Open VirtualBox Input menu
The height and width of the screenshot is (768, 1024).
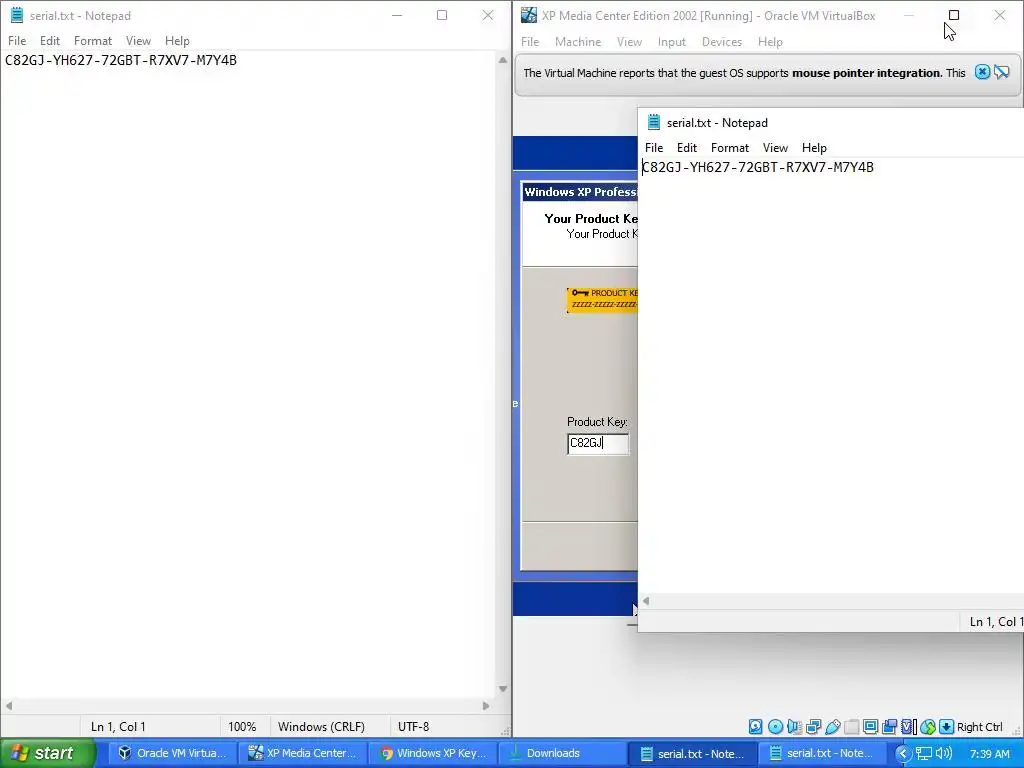tap(671, 42)
